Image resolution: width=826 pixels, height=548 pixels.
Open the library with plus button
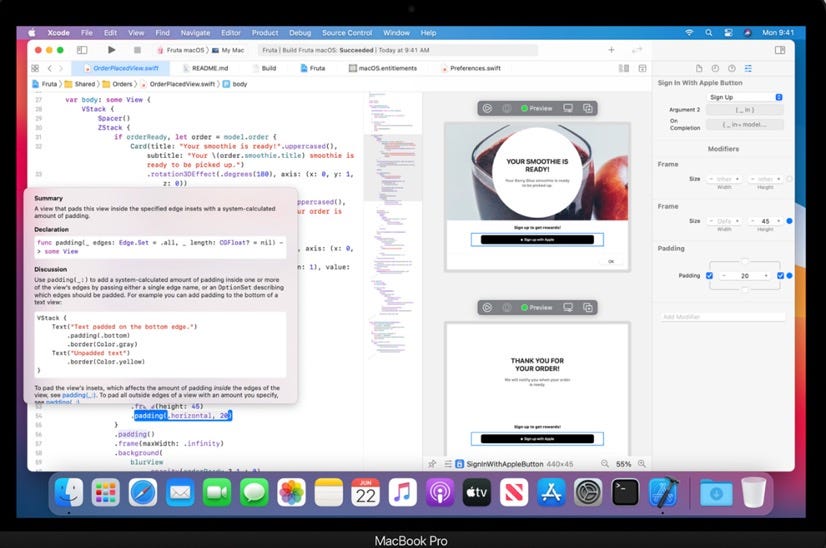coord(611,50)
